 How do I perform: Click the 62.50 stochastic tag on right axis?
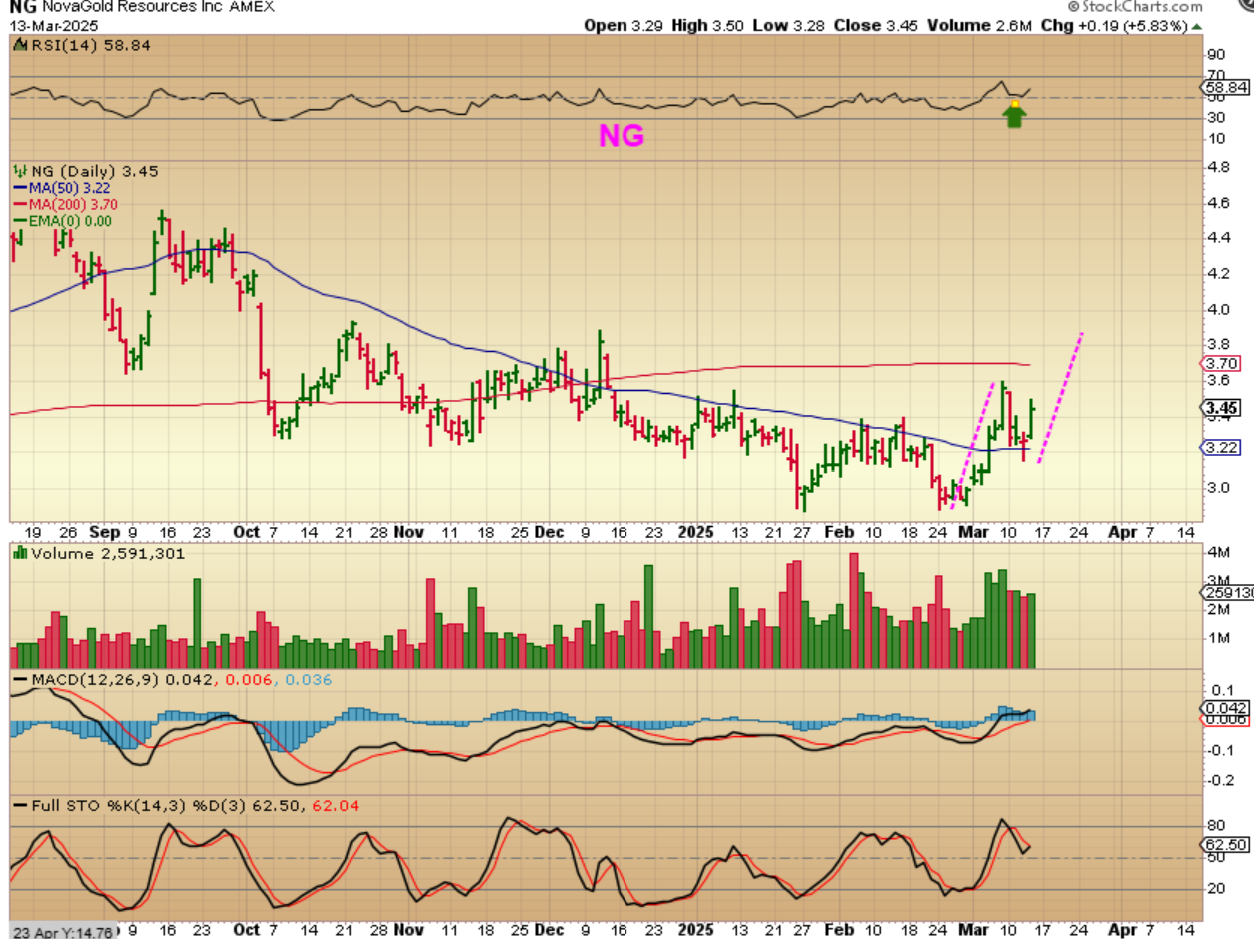tap(1224, 845)
